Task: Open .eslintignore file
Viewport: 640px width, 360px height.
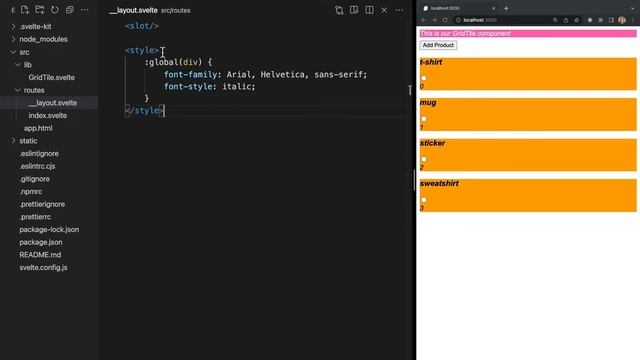Action: pyautogui.click(x=39, y=153)
